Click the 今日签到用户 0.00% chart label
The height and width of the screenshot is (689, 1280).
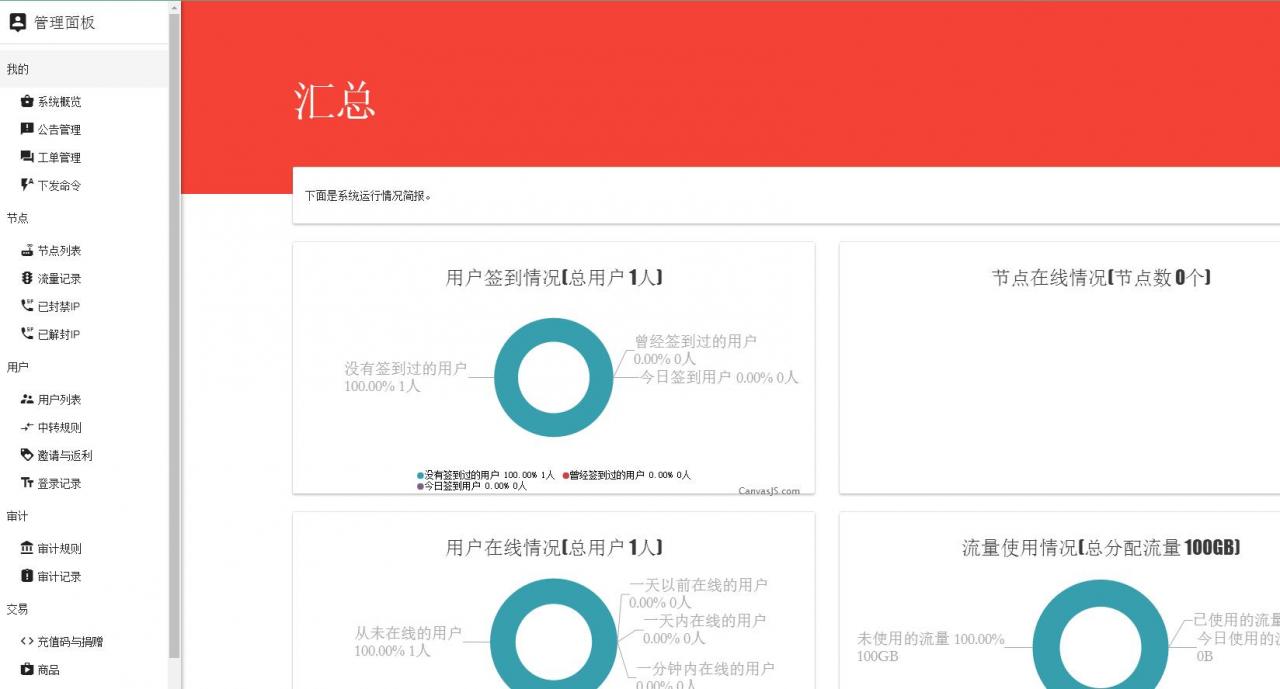720,377
